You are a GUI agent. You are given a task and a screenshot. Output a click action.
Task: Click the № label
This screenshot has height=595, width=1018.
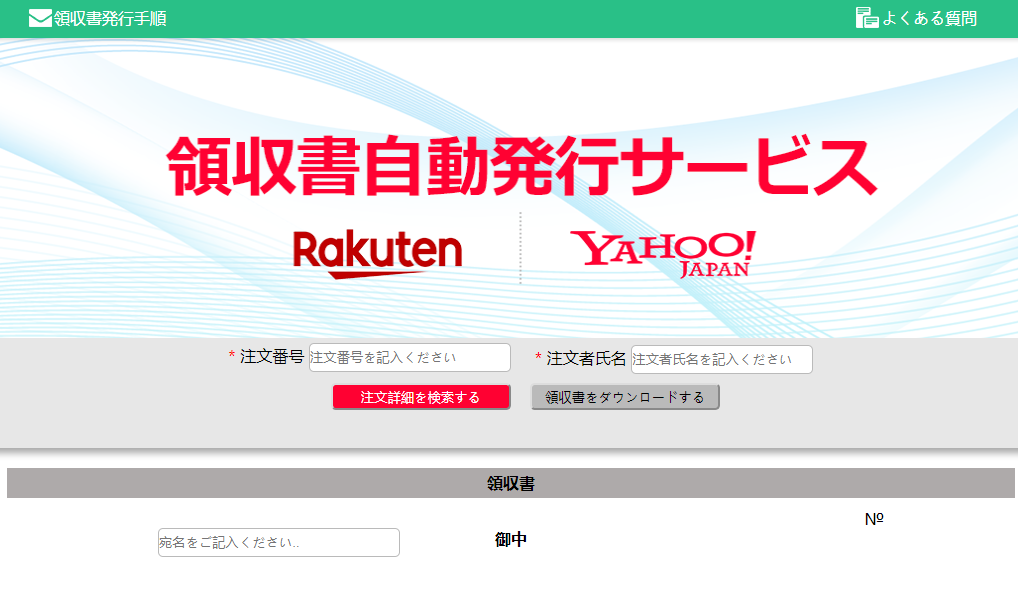pos(874,519)
